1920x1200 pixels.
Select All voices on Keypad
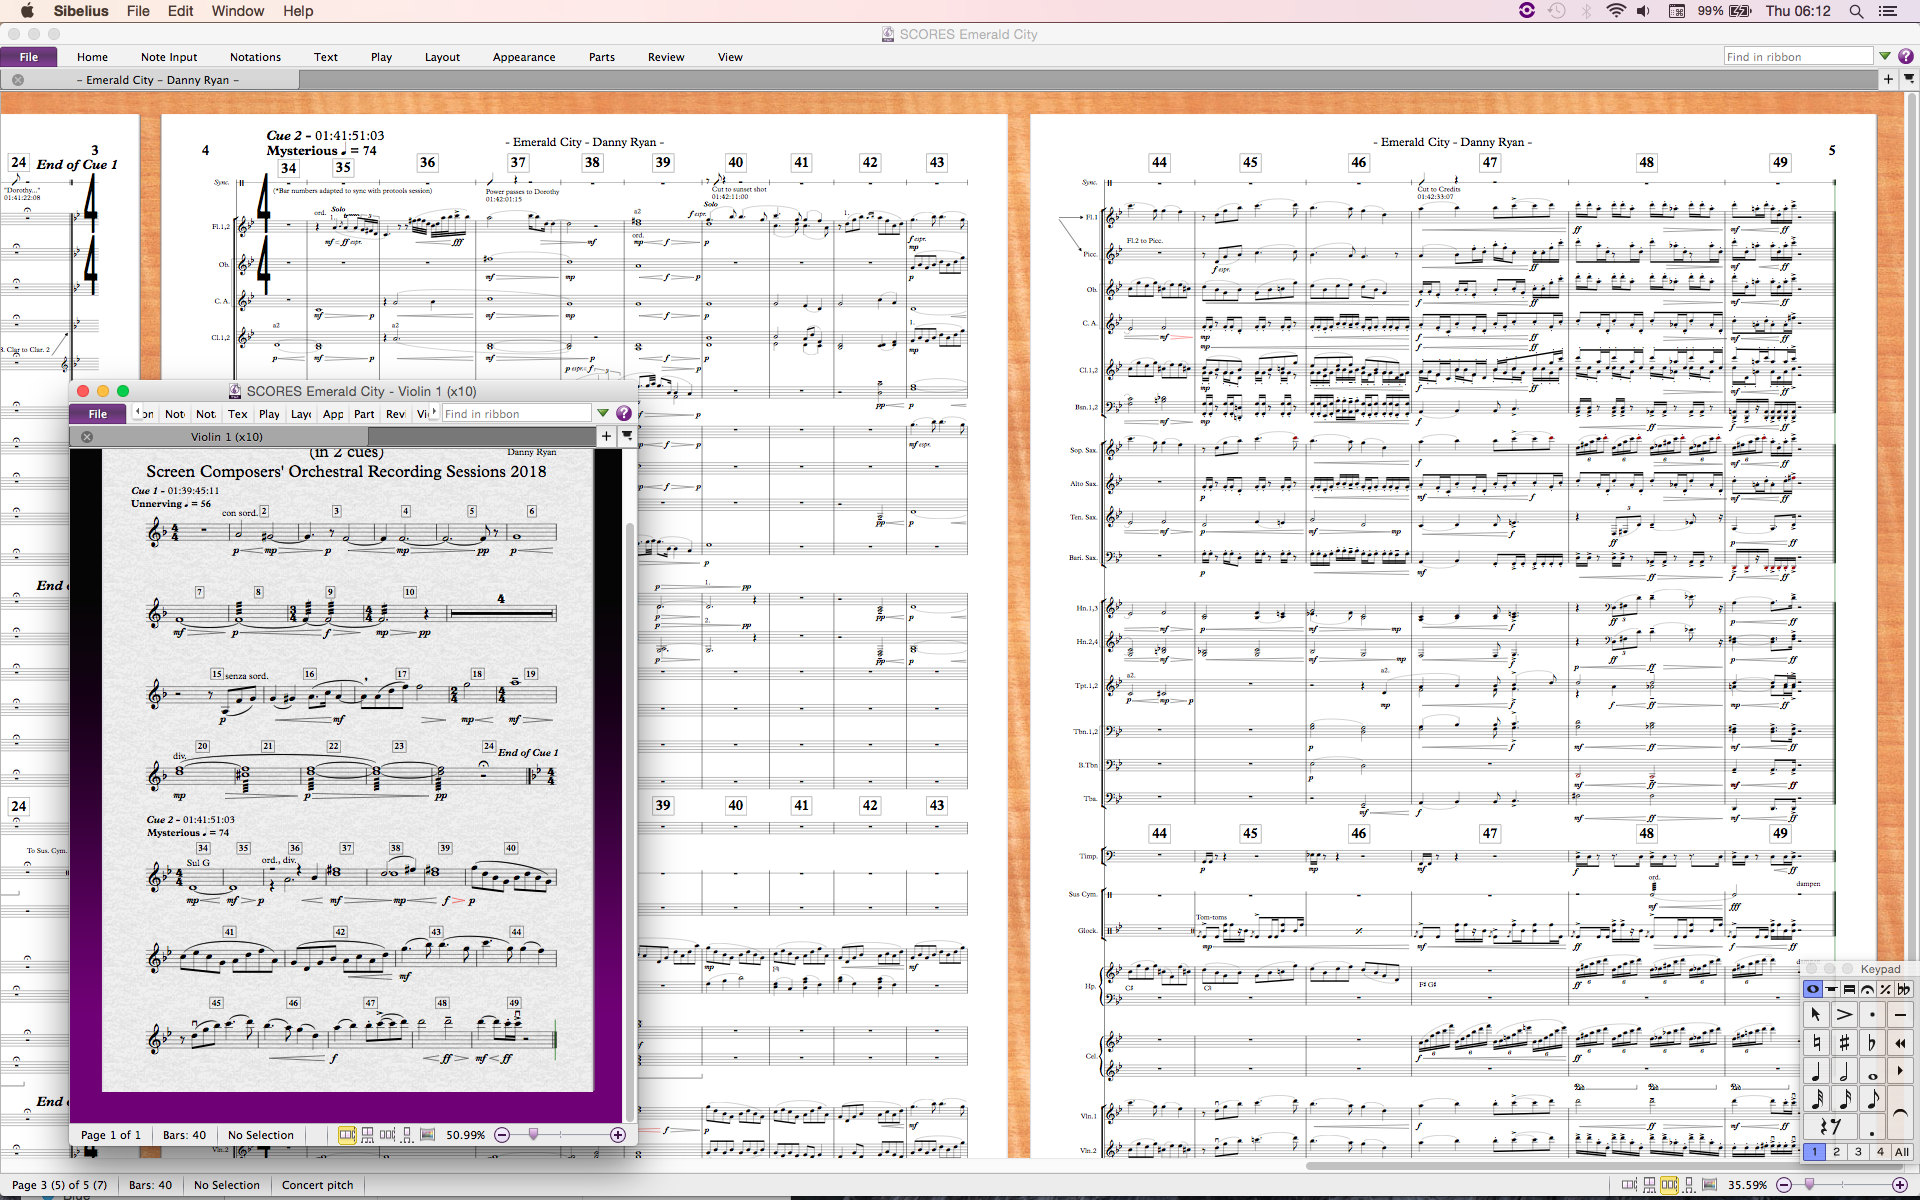1902,1151
